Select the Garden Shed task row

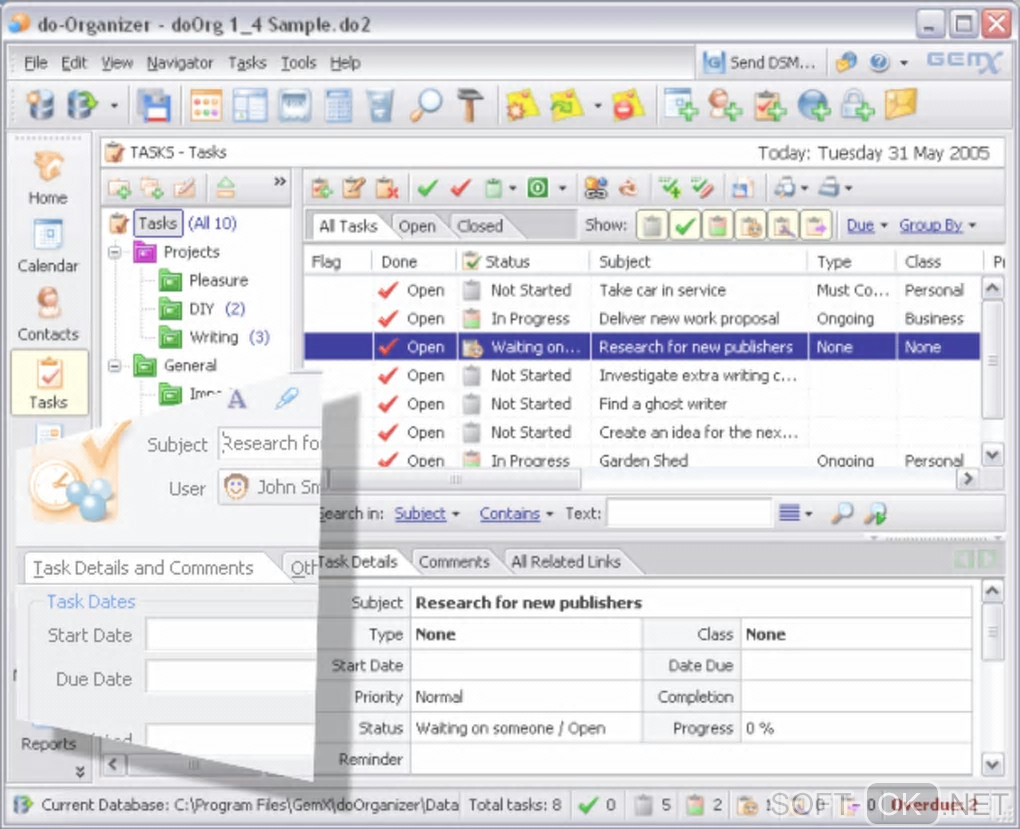click(x=642, y=461)
